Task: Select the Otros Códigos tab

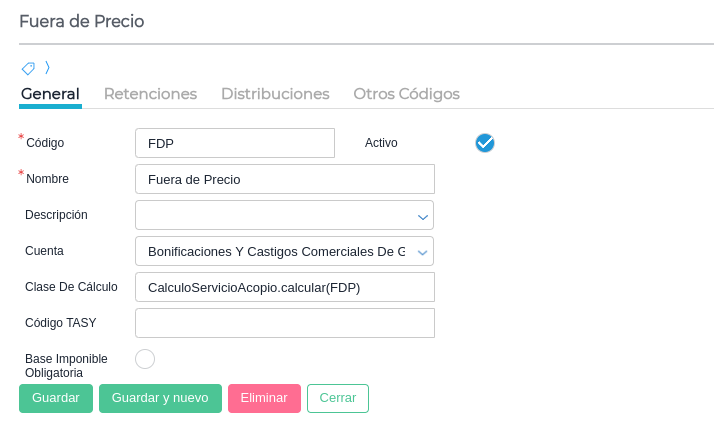Action: [x=406, y=94]
